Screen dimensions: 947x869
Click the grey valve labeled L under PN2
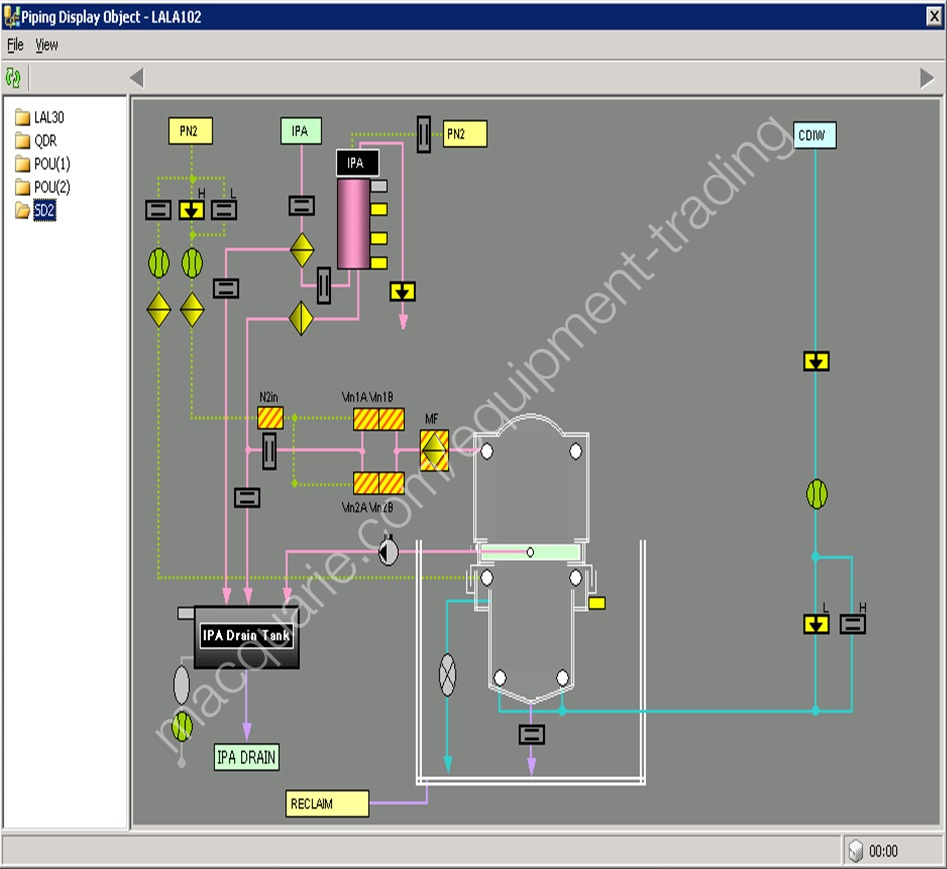(224, 210)
